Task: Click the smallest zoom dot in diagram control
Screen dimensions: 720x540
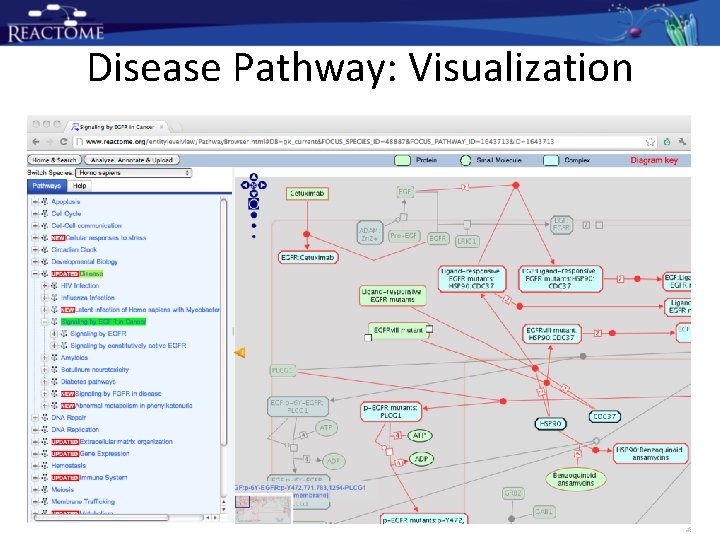Action: point(253,236)
